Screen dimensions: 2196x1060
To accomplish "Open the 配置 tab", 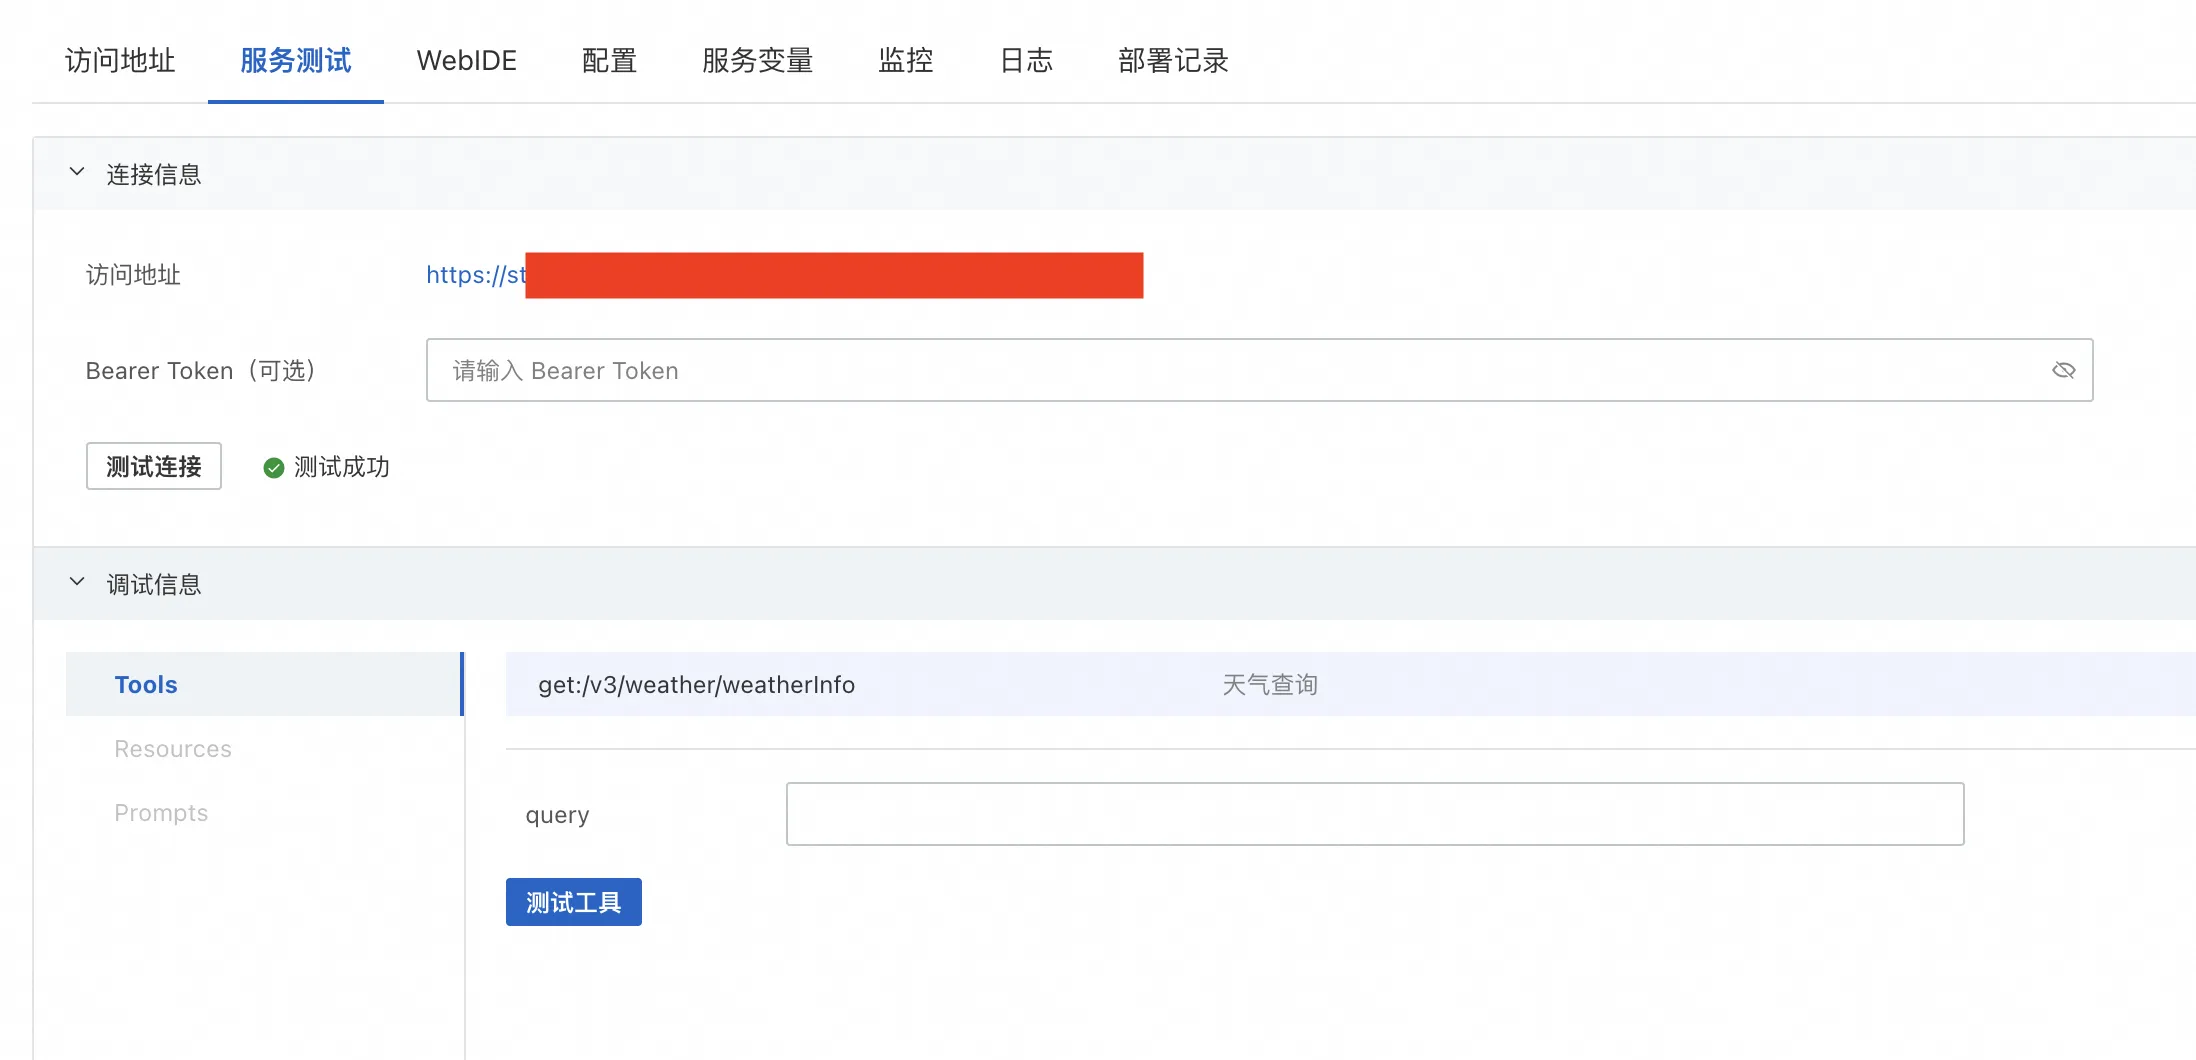I will (608, 60).
